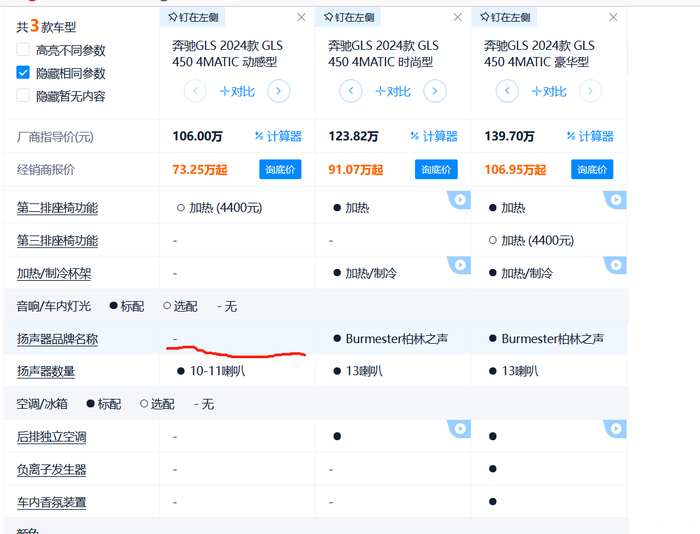Image resolution: width=700 pixels, height=534 pixels.
Task: Open the 计算器 for the 139.70万 model
Action: point(590,136)
